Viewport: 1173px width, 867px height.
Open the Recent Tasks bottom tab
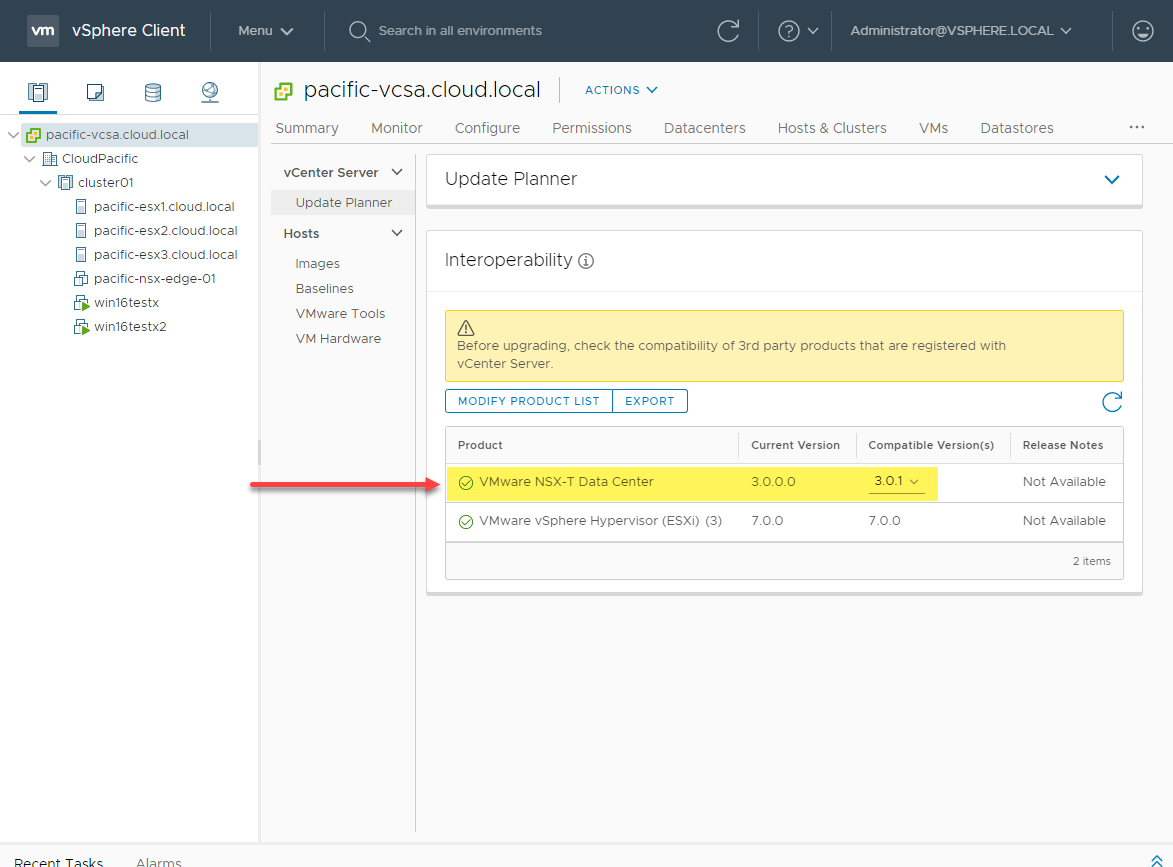(x=58, y=861)
